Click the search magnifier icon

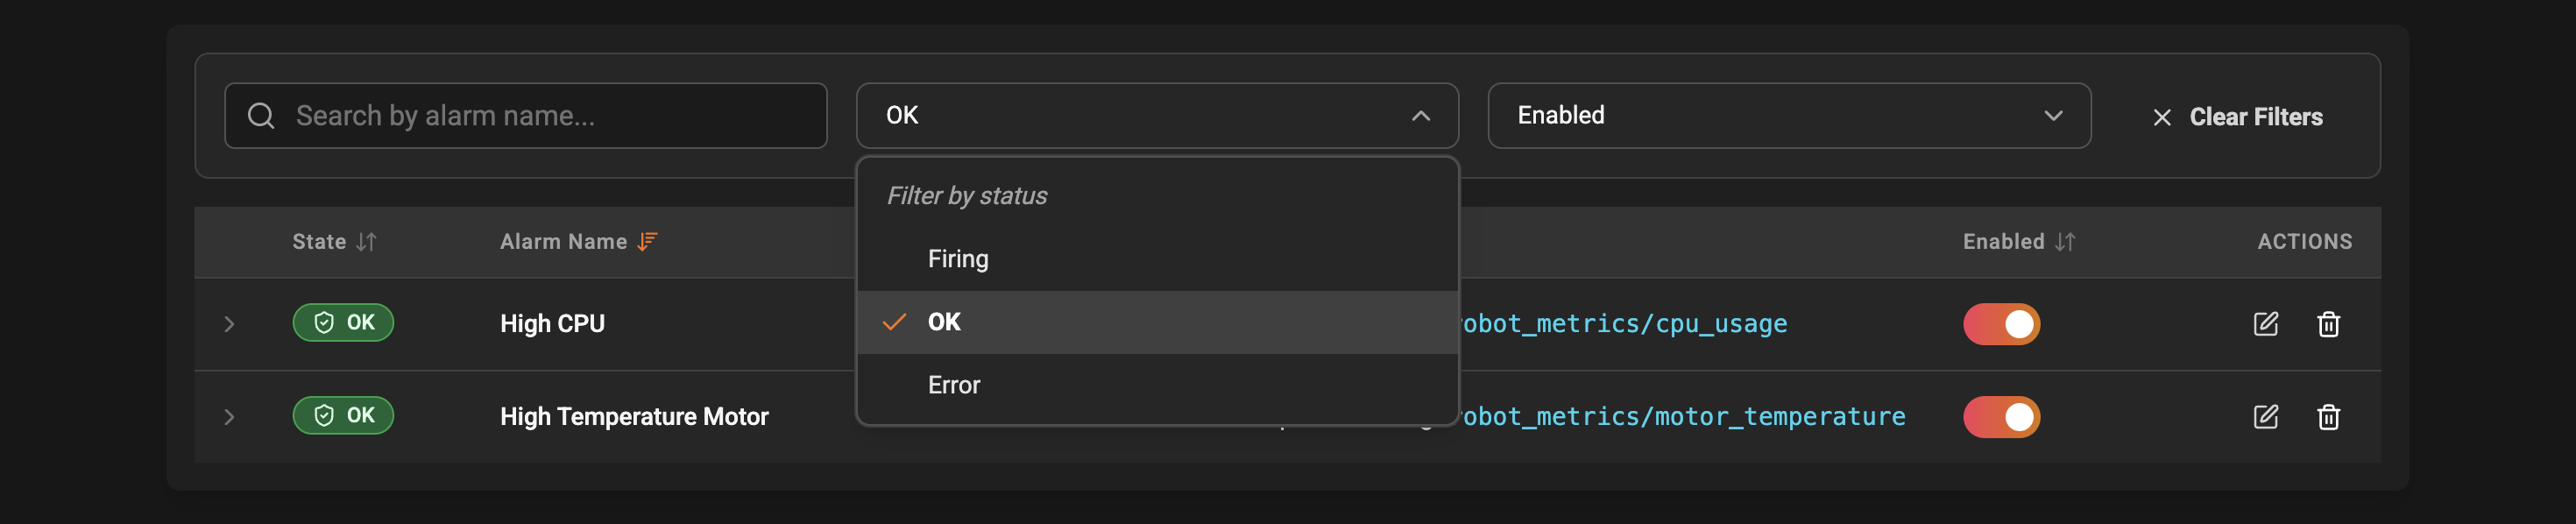[x=261, y=115]
